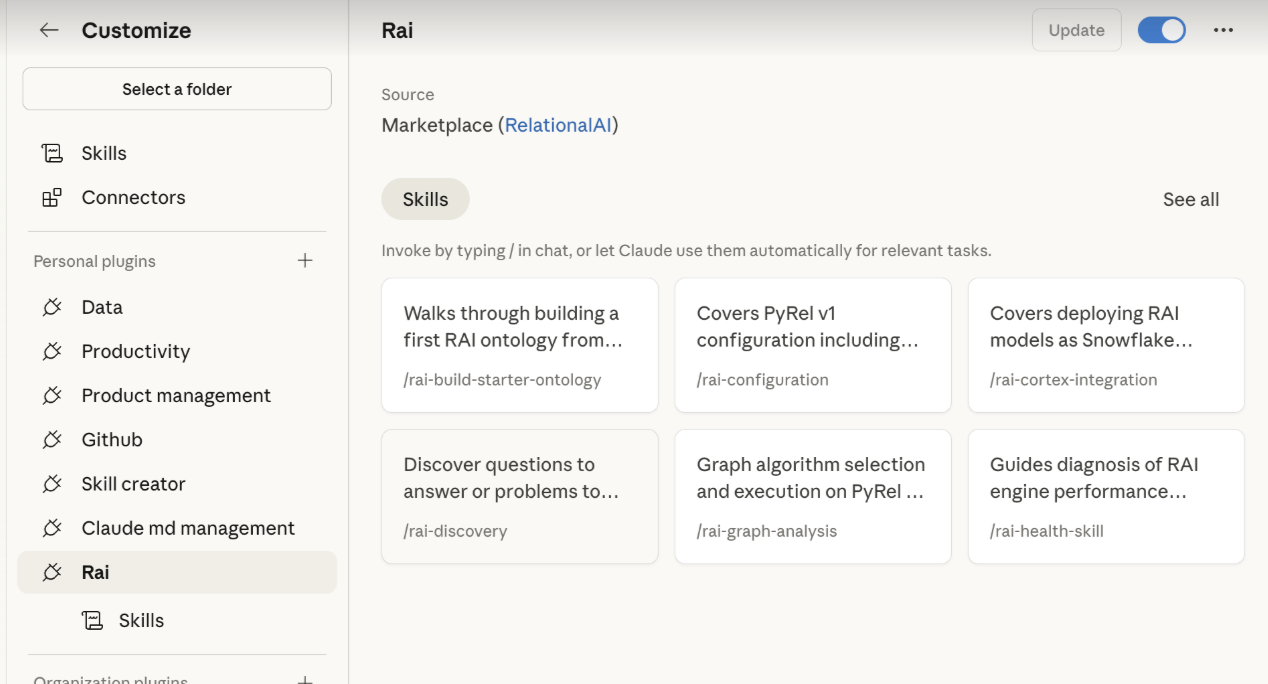Open the Productivity plugin

tap(135, 351)
